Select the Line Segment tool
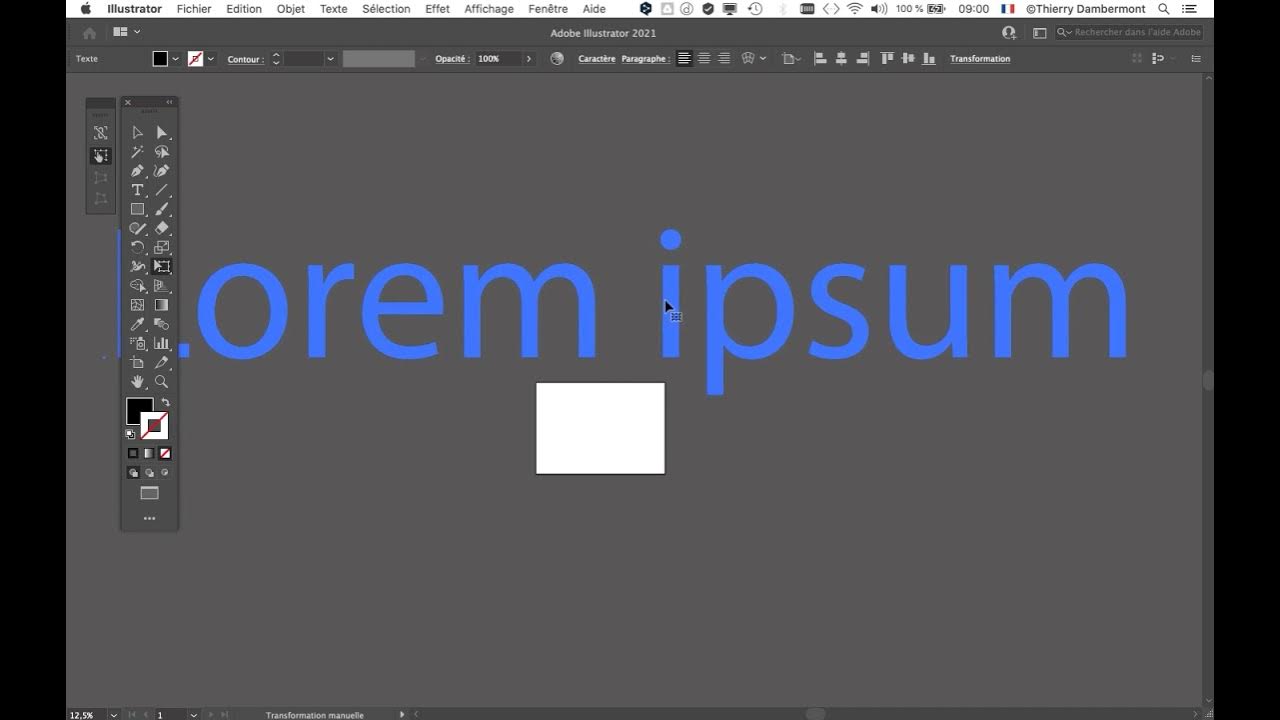 [x=162, y=190]
